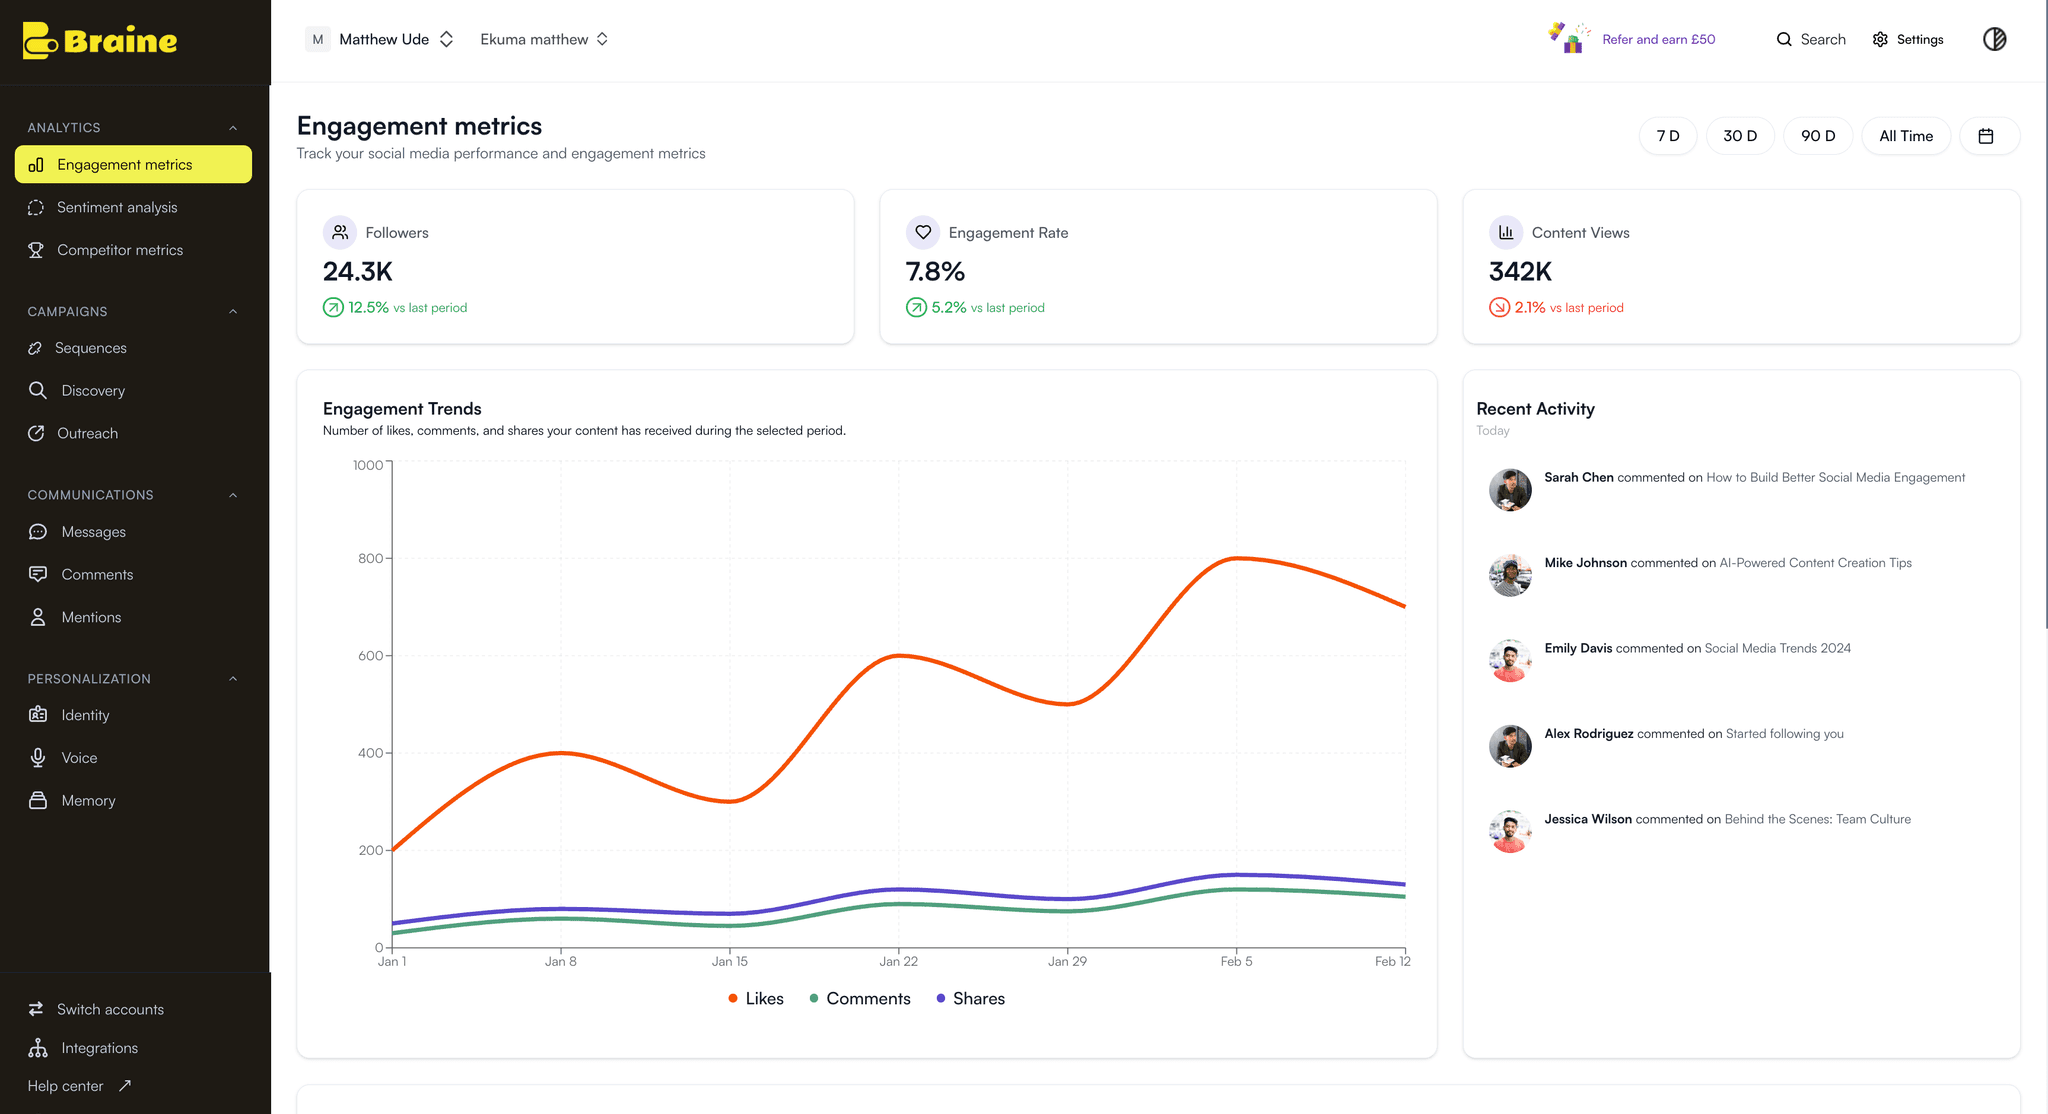Click the Braine logo
Image resolution: width=2048 pixels, height=1114 pixels.
point(100,40)
